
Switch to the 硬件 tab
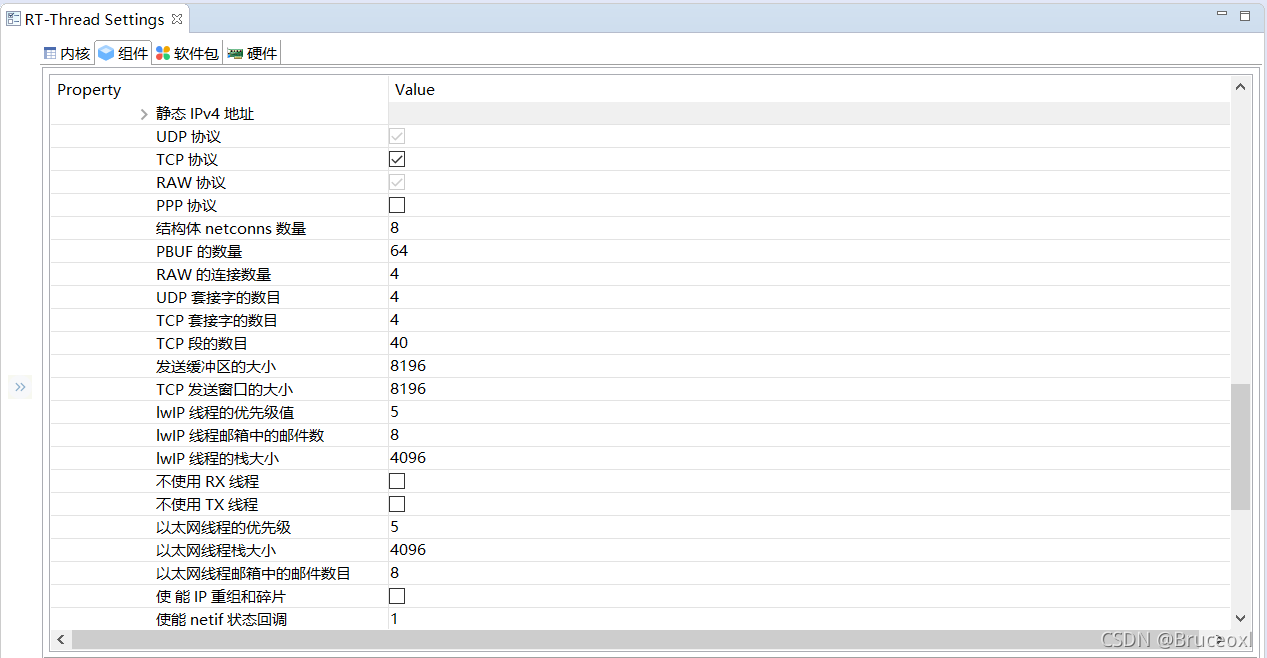252,53
